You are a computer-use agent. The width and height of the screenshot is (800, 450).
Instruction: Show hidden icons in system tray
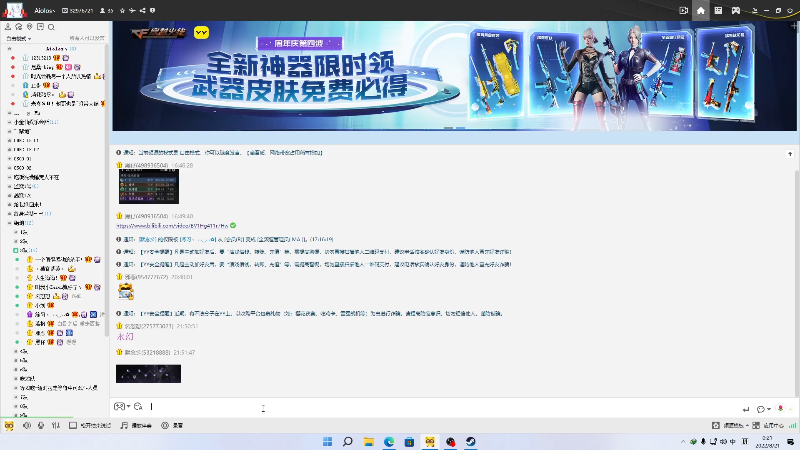click(683, 441)
